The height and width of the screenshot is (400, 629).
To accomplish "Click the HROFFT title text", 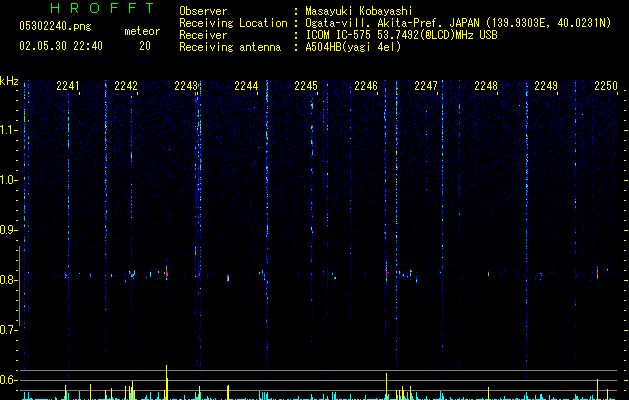I will point(103,8).
